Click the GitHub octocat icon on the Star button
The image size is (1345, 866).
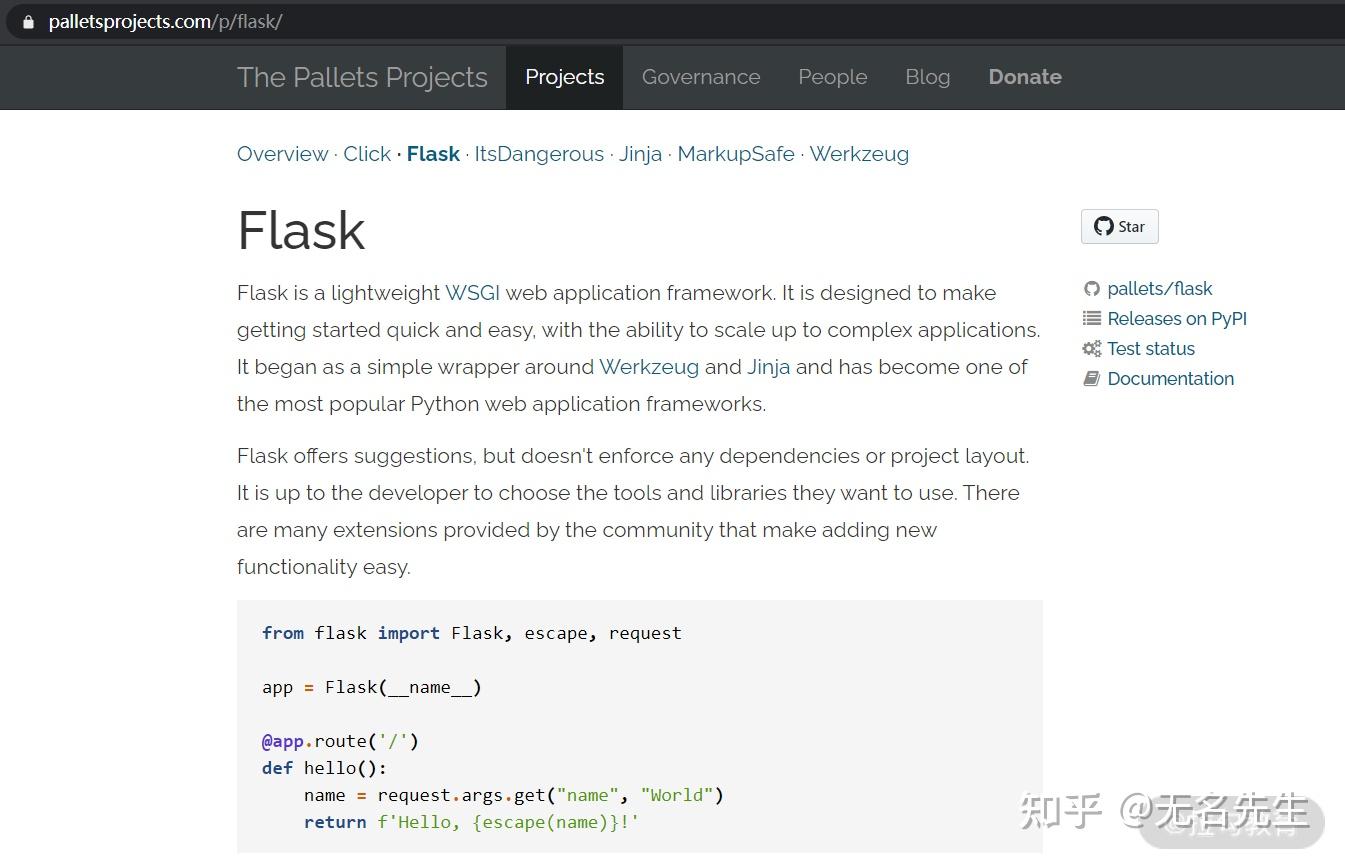[1103, 226]
